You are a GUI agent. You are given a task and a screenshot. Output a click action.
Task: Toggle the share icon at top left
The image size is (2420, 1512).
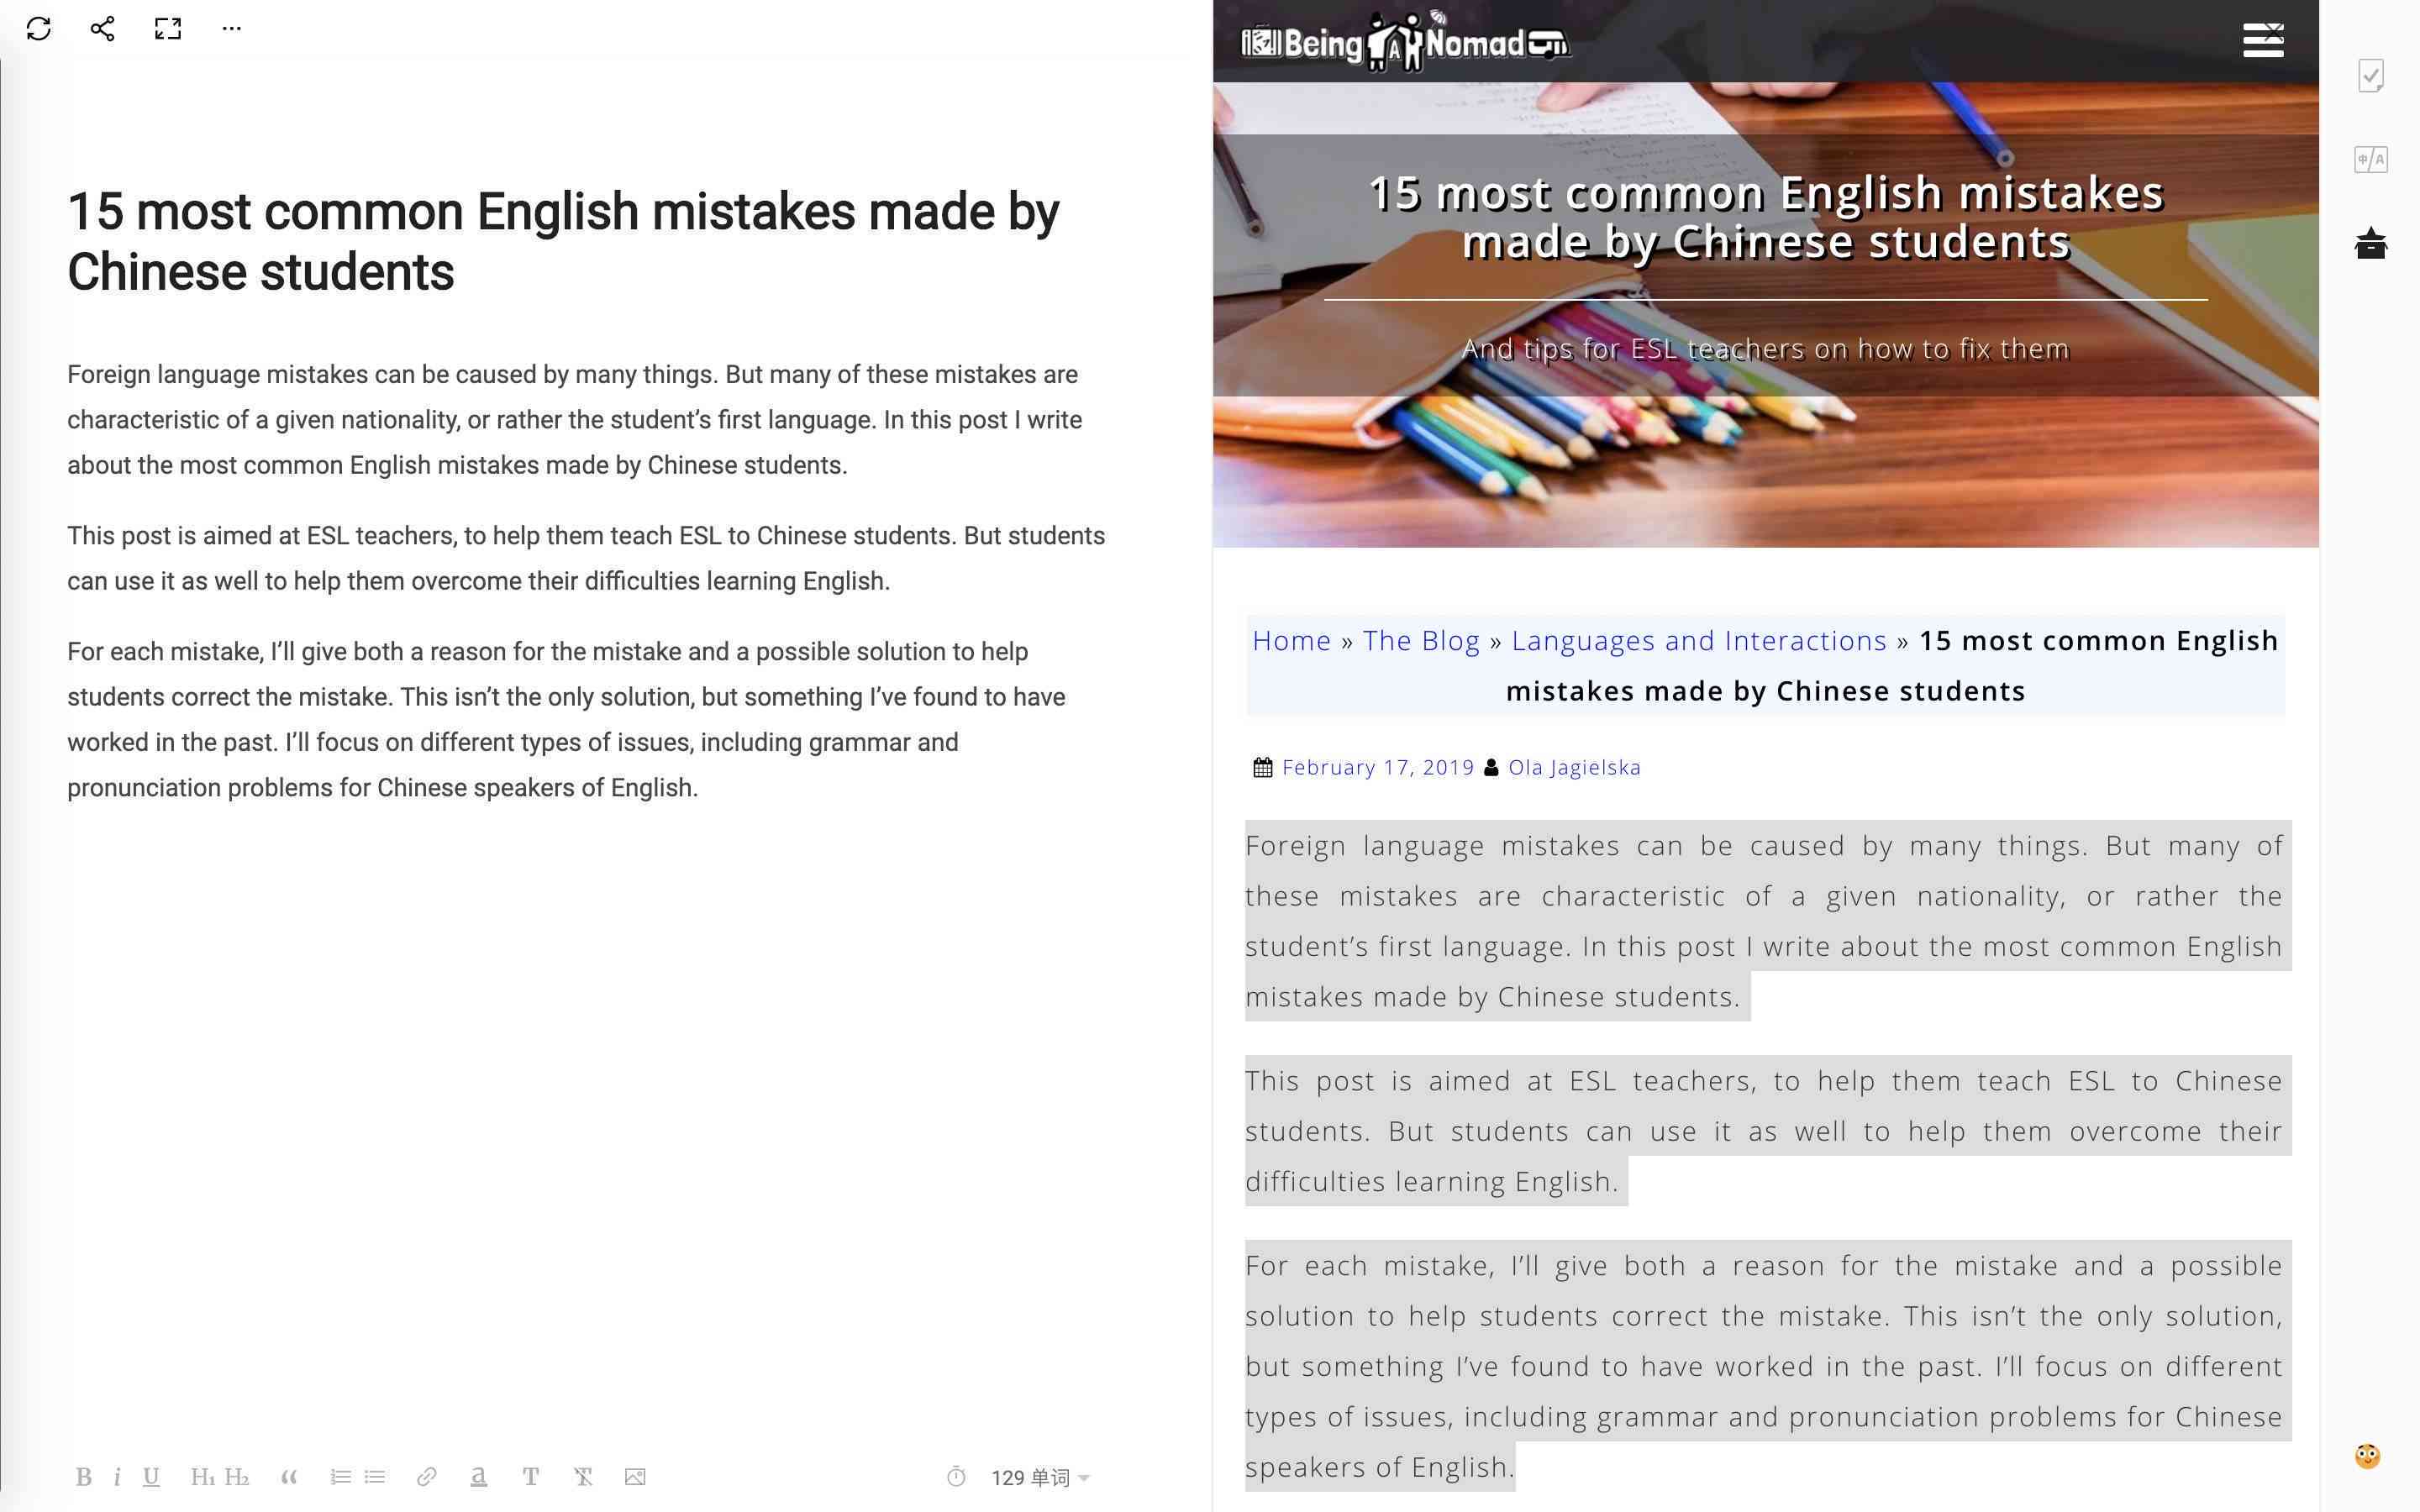(99, 28)
